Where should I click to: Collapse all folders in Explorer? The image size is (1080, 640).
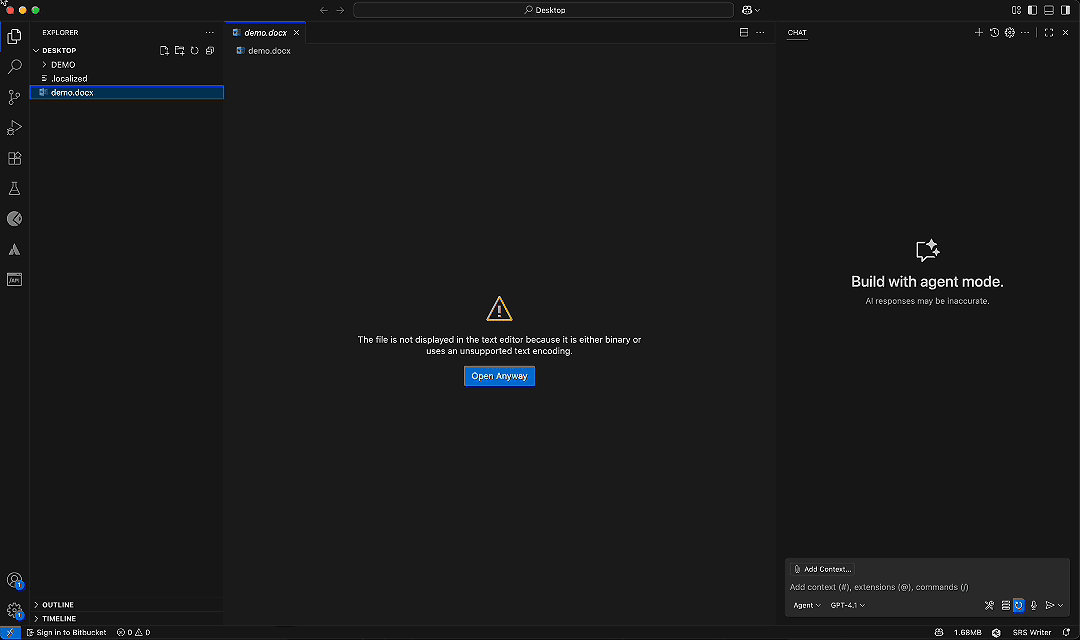210,50
